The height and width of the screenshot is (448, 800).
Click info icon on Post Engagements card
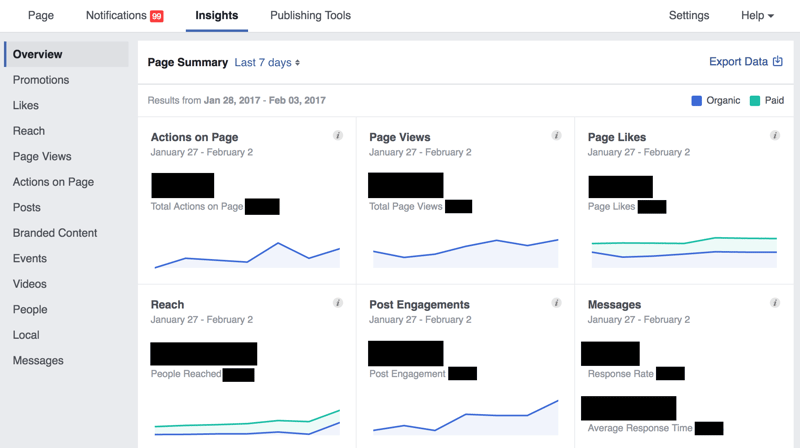557,303
